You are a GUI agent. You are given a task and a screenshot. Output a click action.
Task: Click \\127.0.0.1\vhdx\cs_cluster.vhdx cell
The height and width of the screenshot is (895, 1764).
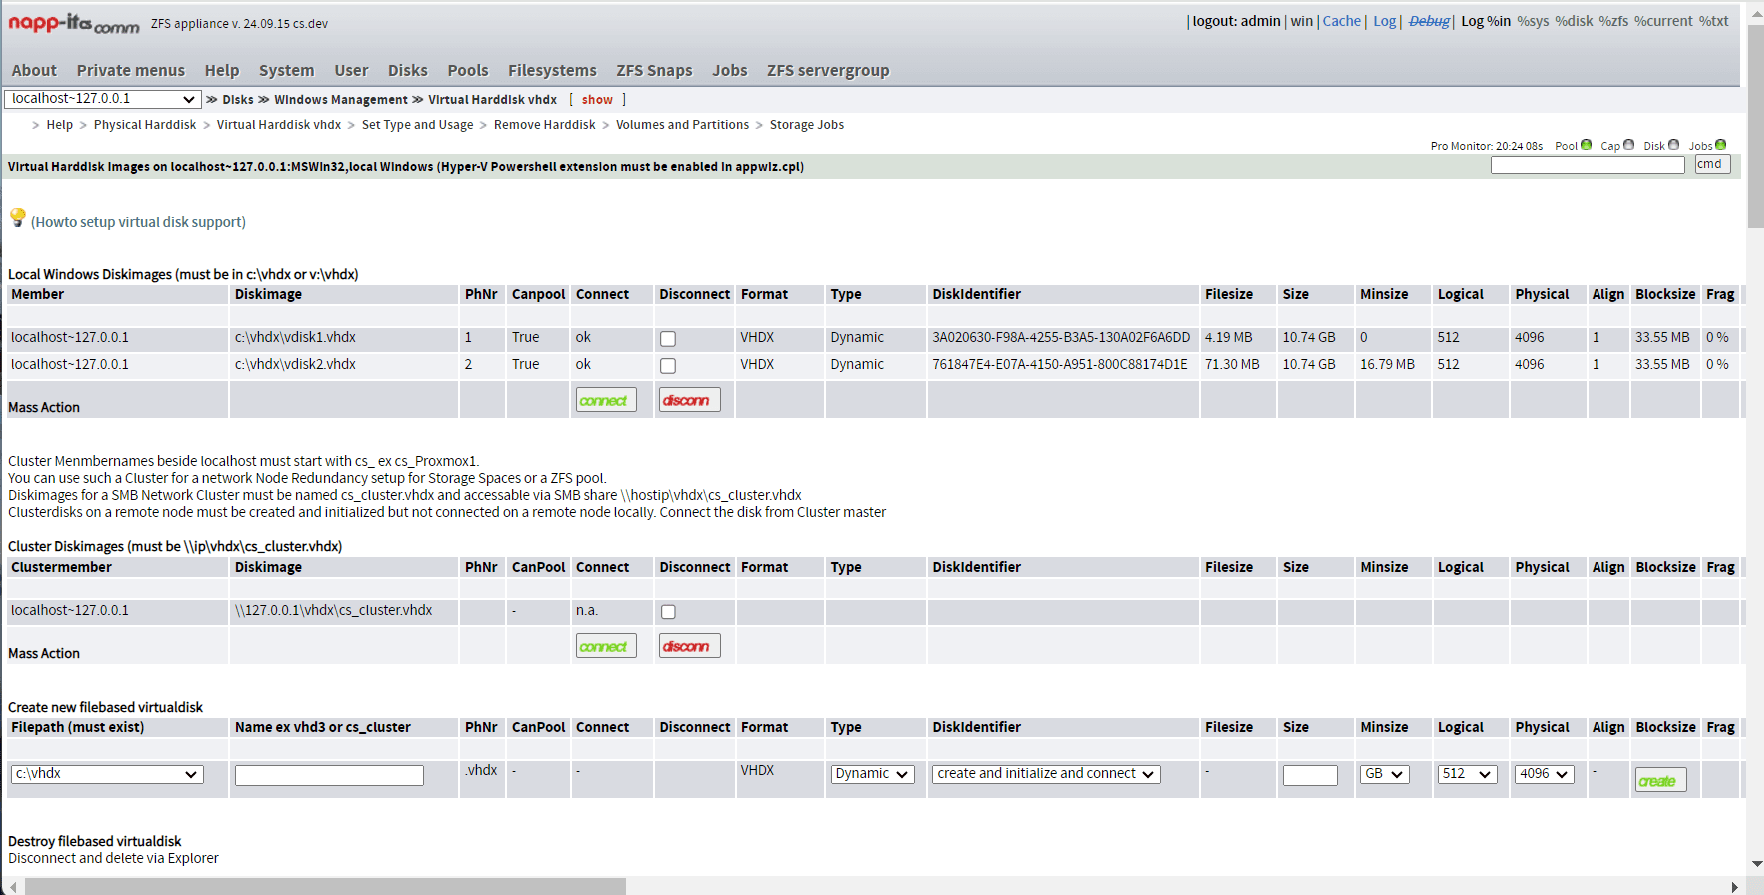[x=333, y=611]
